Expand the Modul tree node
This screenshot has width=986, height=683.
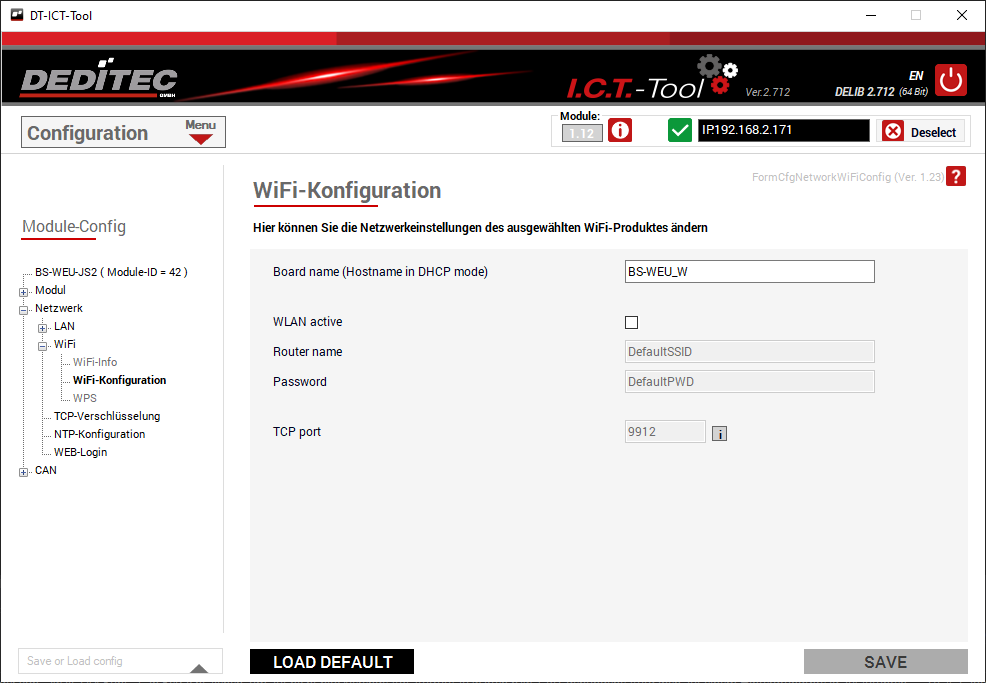(24, 291)
